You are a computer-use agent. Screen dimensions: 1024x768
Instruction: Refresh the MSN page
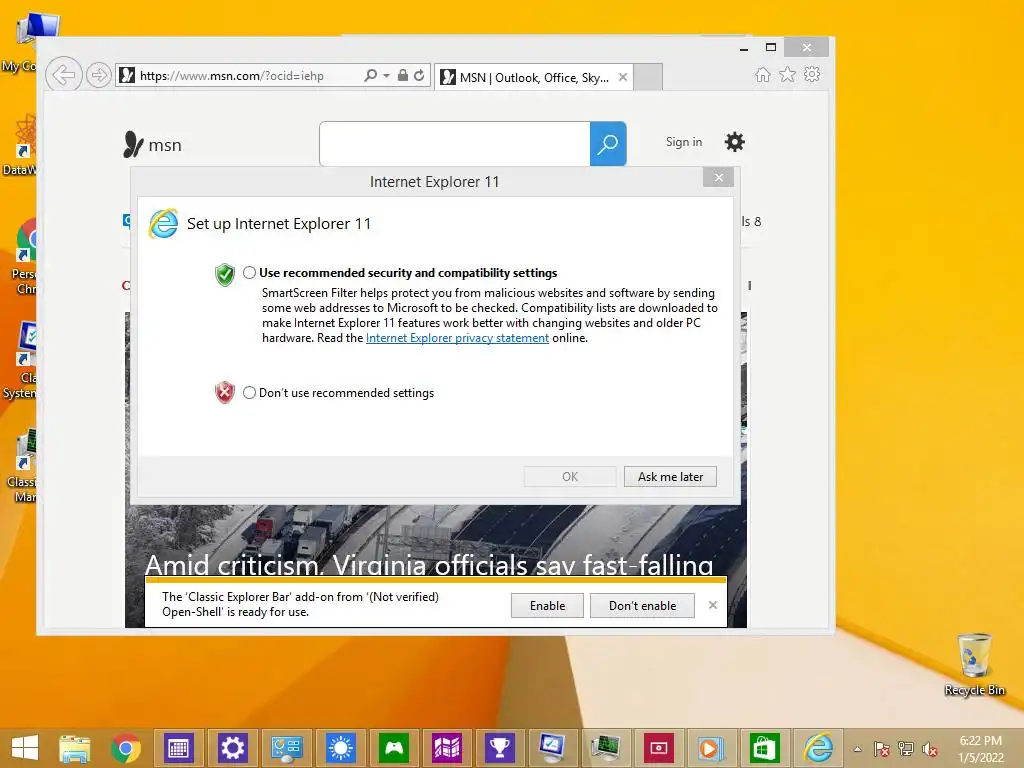(419, 76)
